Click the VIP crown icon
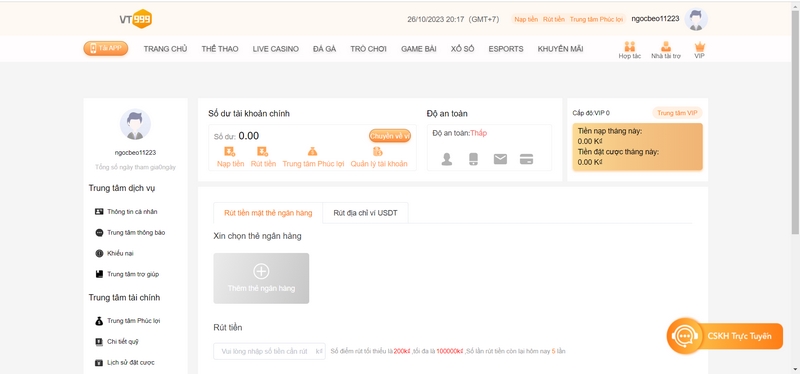 click(699, 46)
